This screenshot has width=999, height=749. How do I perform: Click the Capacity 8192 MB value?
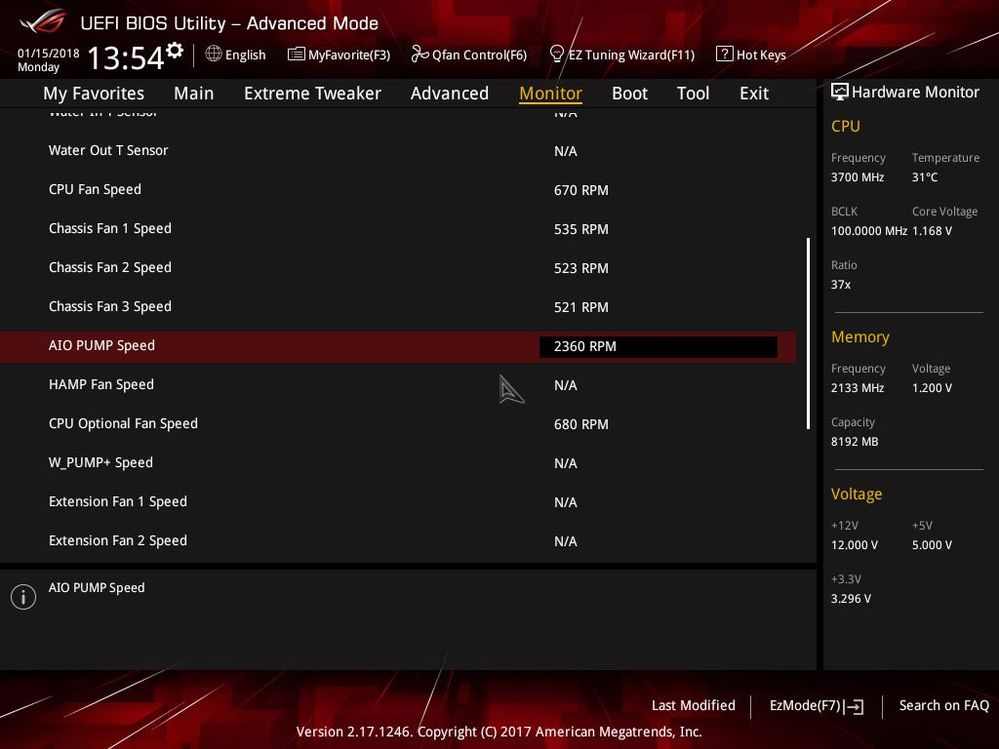point(854,441)
